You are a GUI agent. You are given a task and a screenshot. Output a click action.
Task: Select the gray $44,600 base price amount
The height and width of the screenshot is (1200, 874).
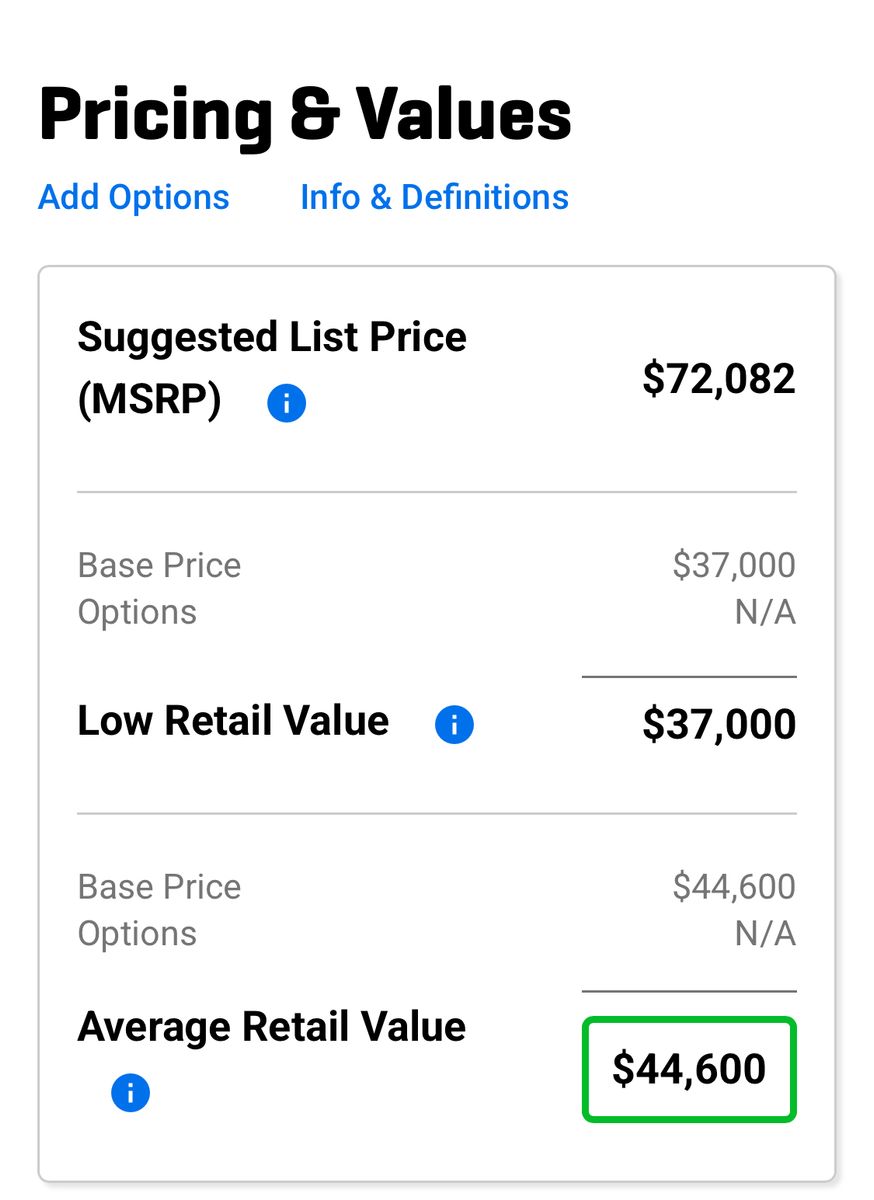pyautogui.click(x=733, y=886)
